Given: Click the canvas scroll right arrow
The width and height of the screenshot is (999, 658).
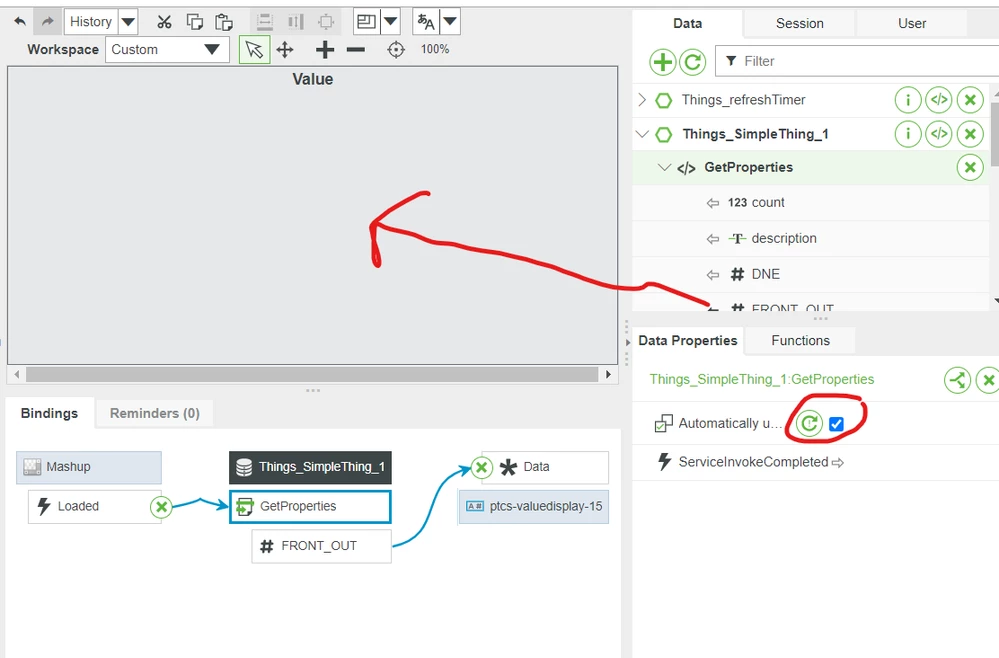Looking at the screenshot, I should [x=608, y=375].
